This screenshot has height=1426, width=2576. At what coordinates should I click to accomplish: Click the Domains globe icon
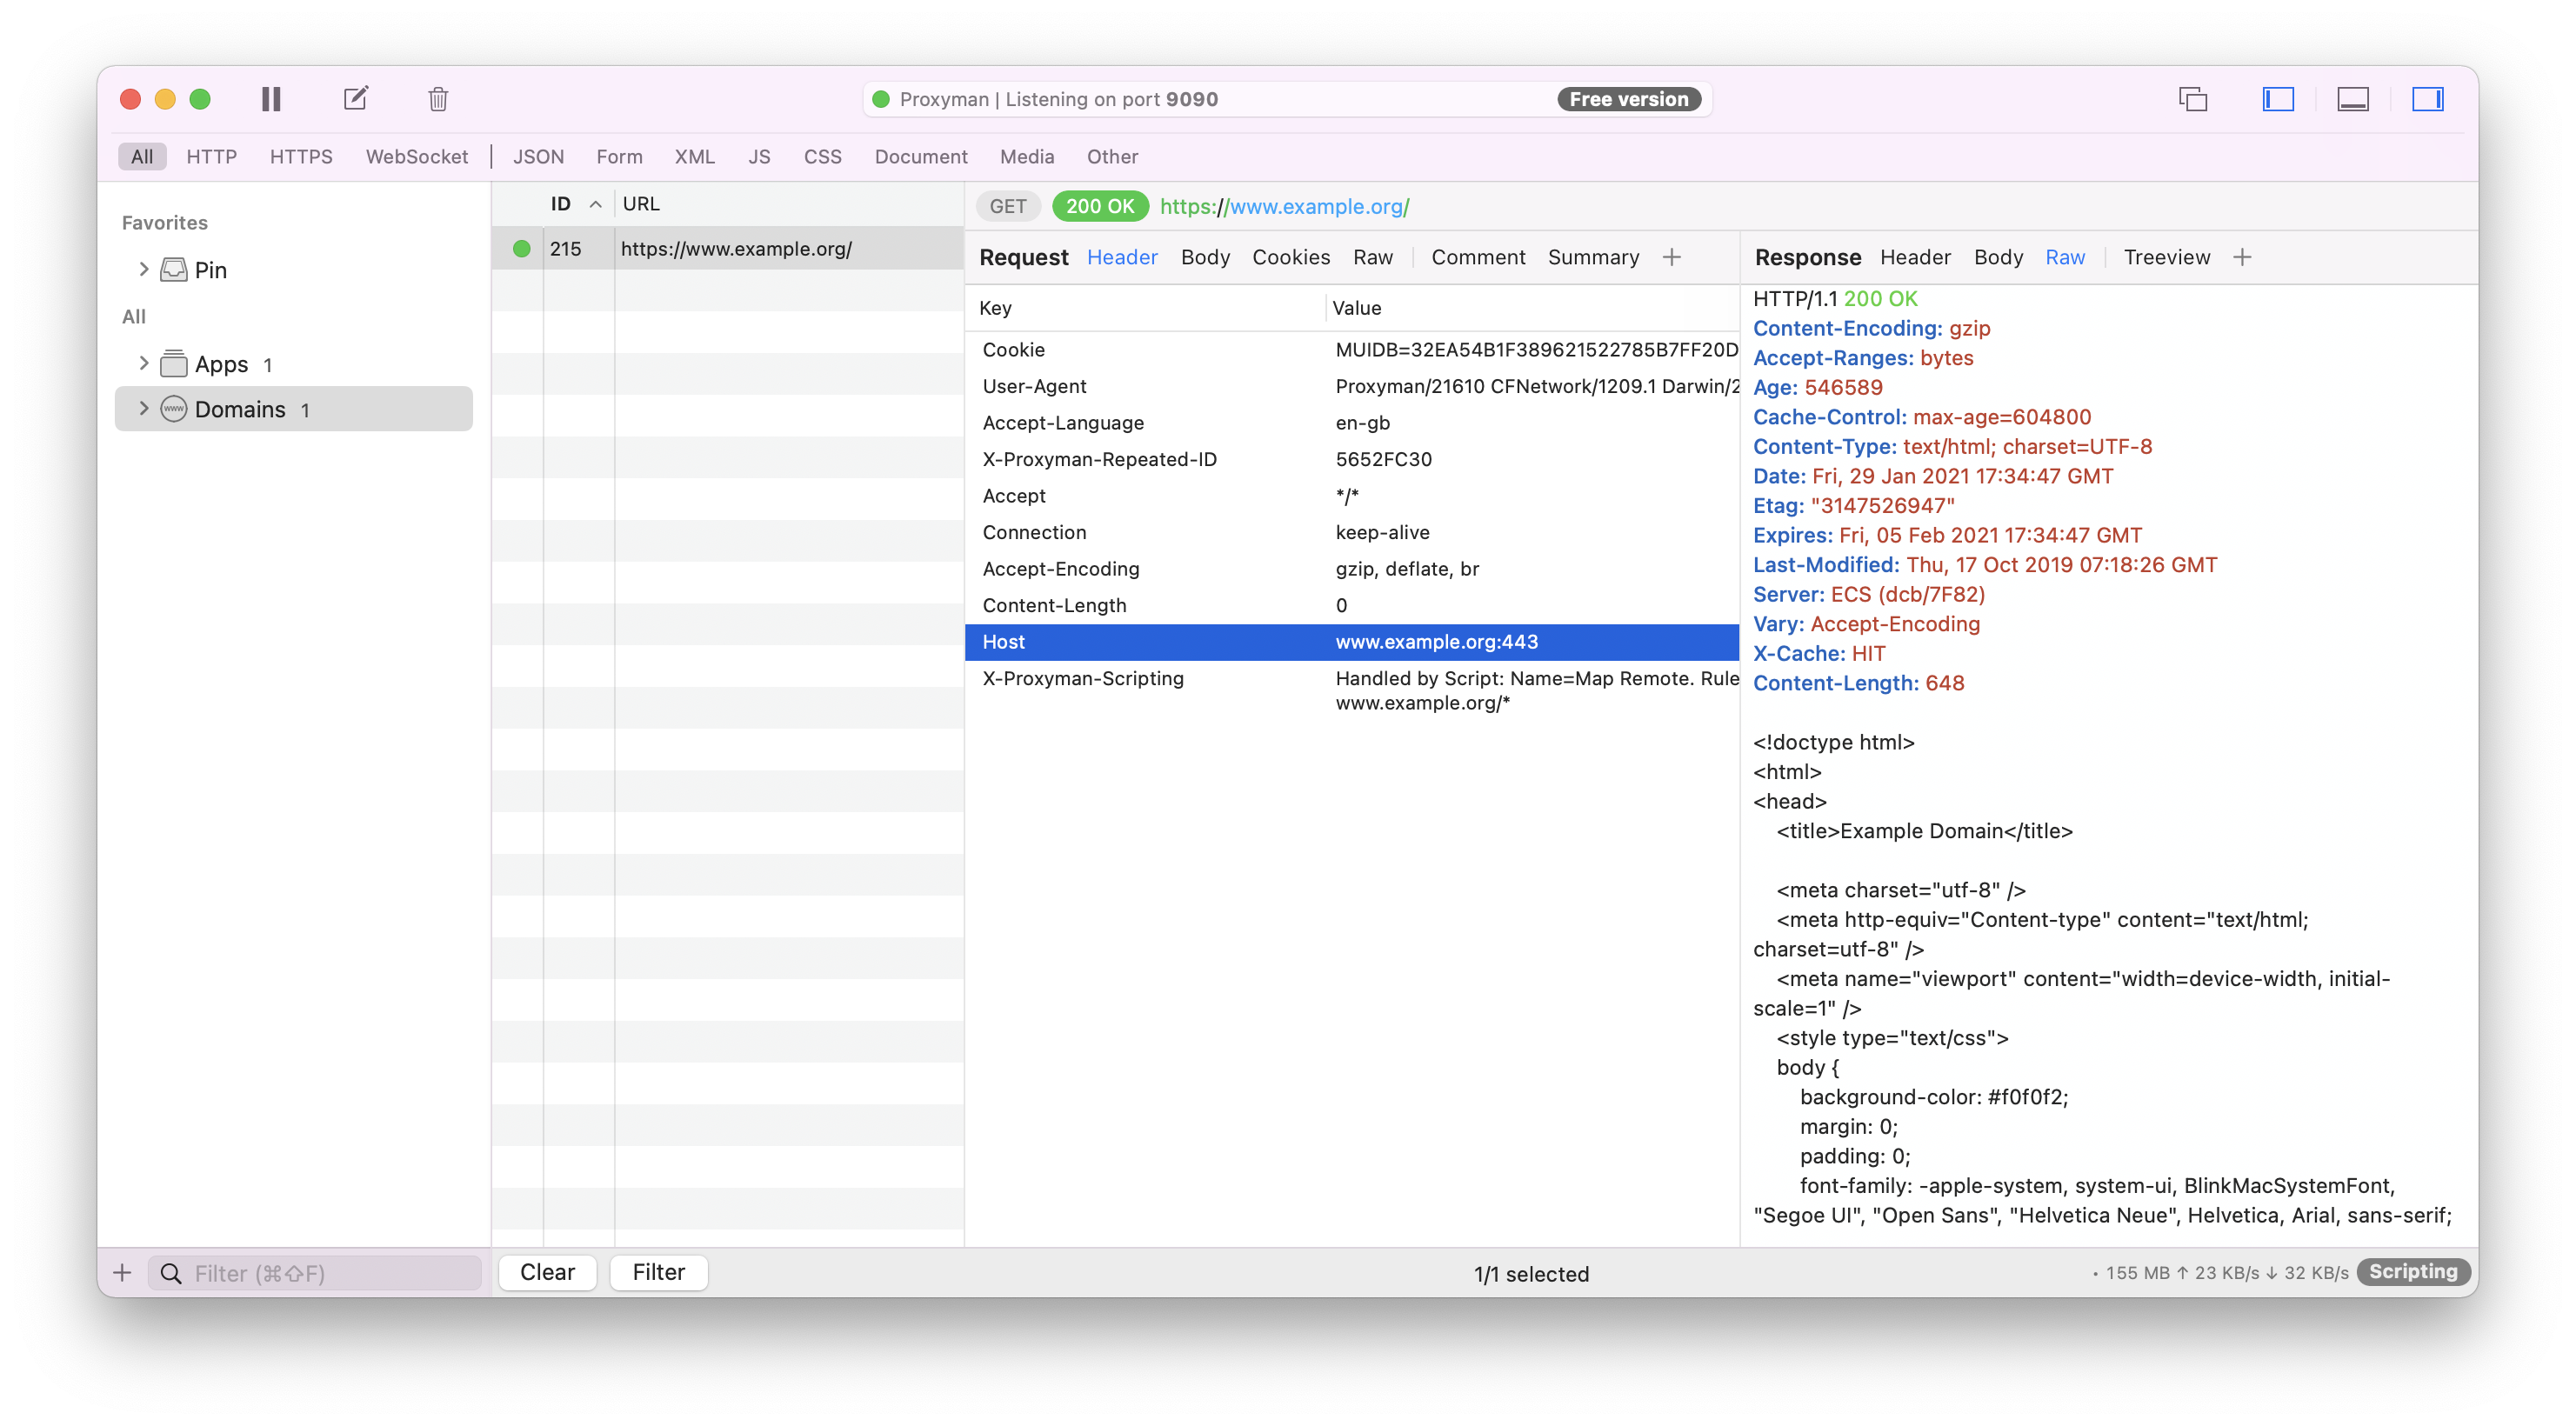[173, 408]
